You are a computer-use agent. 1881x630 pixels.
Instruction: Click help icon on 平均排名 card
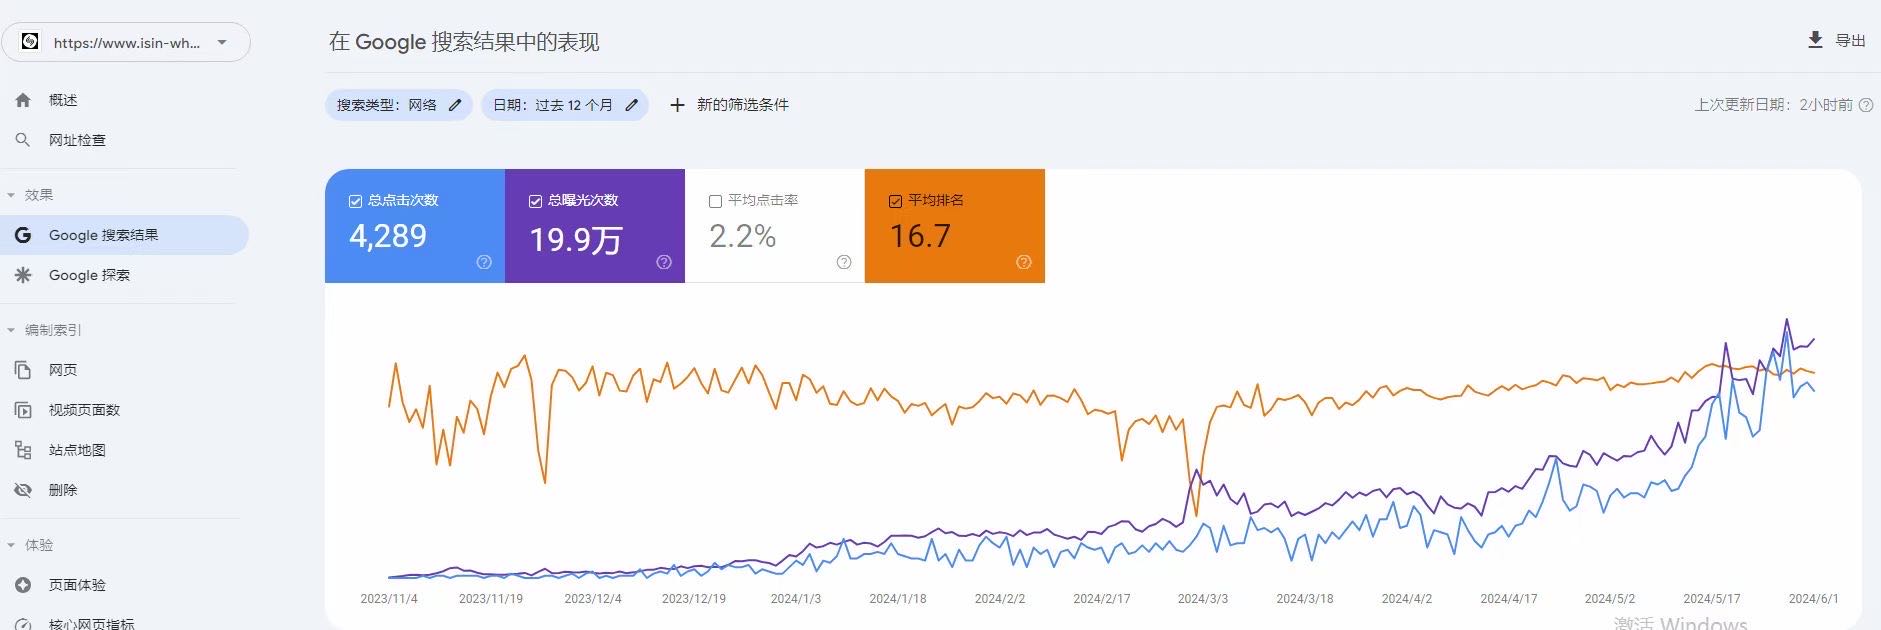pos(1023,262)
